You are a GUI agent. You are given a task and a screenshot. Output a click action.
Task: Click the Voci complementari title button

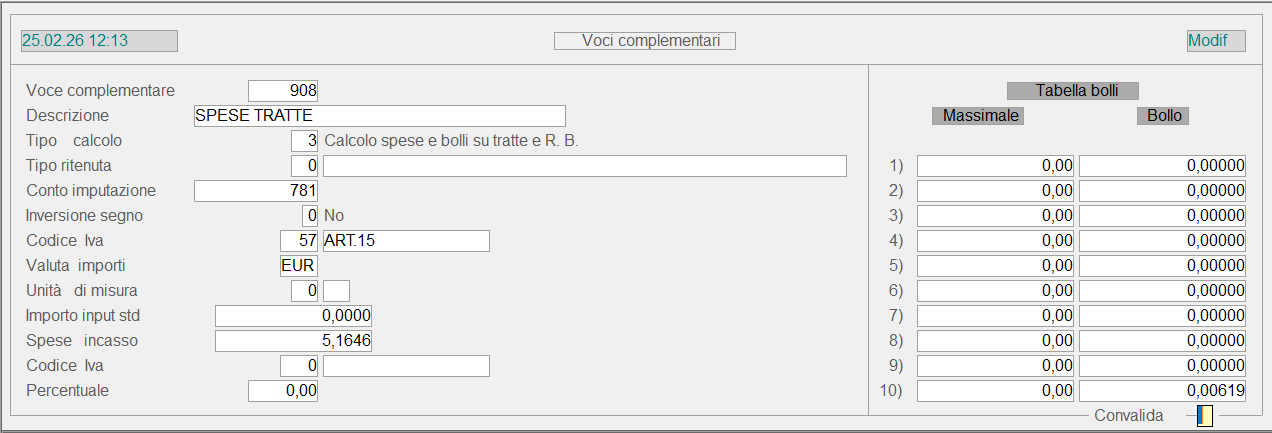click(645, 41)
